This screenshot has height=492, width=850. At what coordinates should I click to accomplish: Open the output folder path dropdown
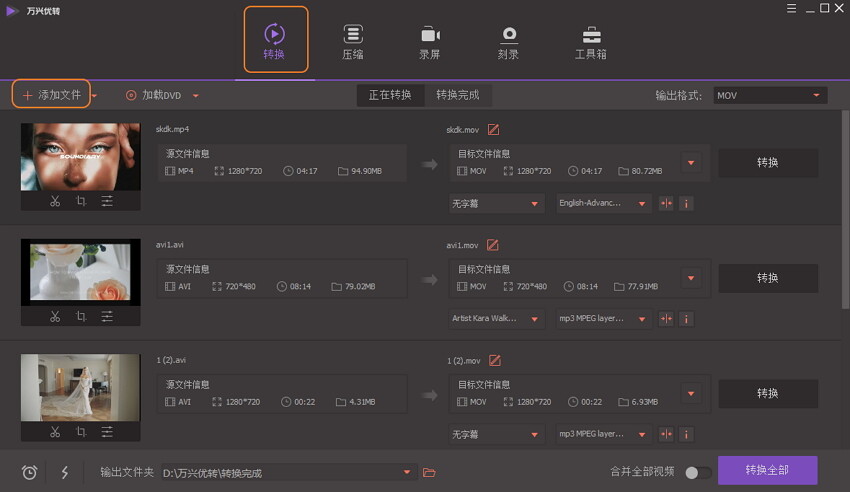tap(289, 473)
